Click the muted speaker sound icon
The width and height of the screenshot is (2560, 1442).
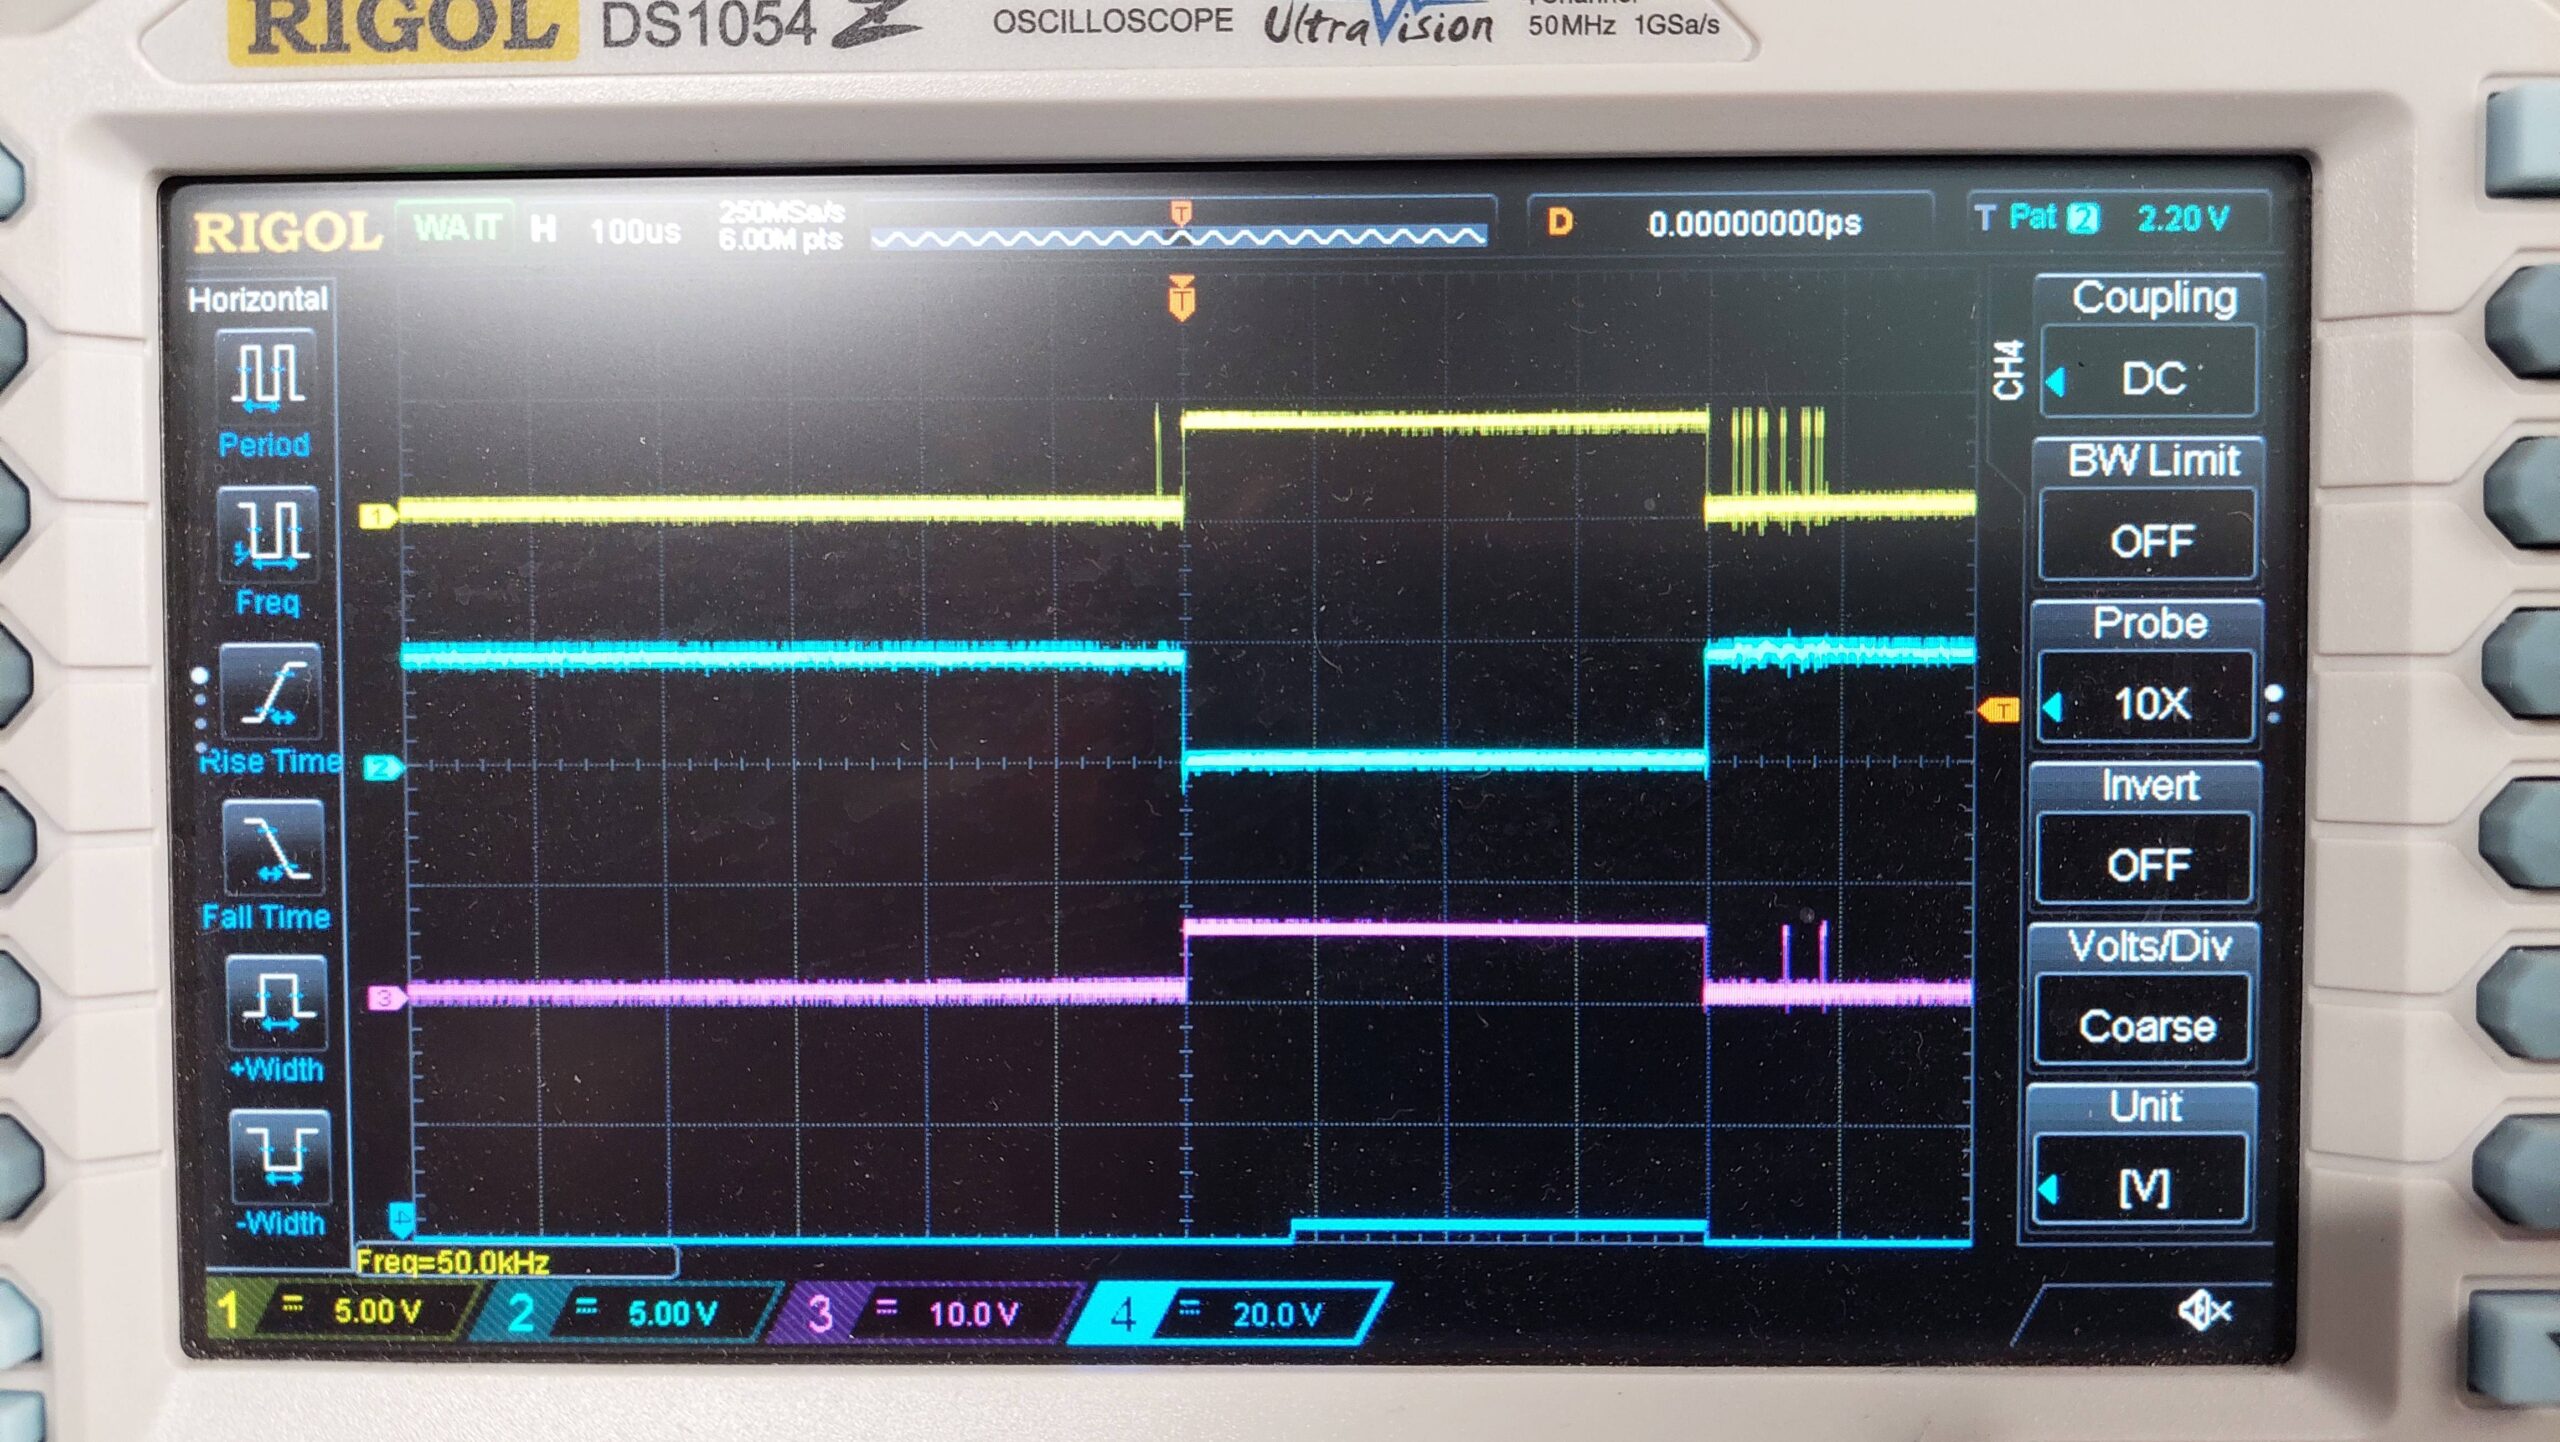click(x=2203, y=1311)
